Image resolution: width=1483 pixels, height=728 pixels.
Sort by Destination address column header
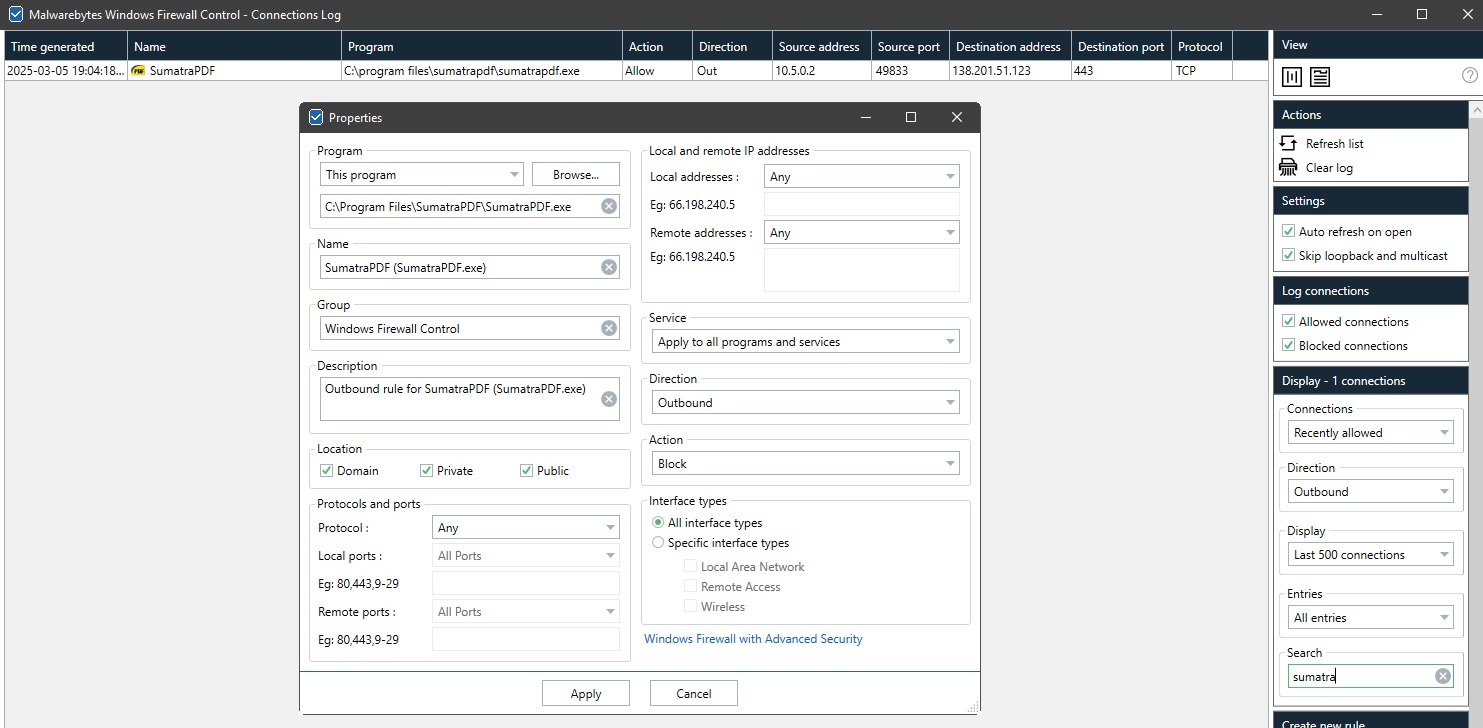(1010, 46)
